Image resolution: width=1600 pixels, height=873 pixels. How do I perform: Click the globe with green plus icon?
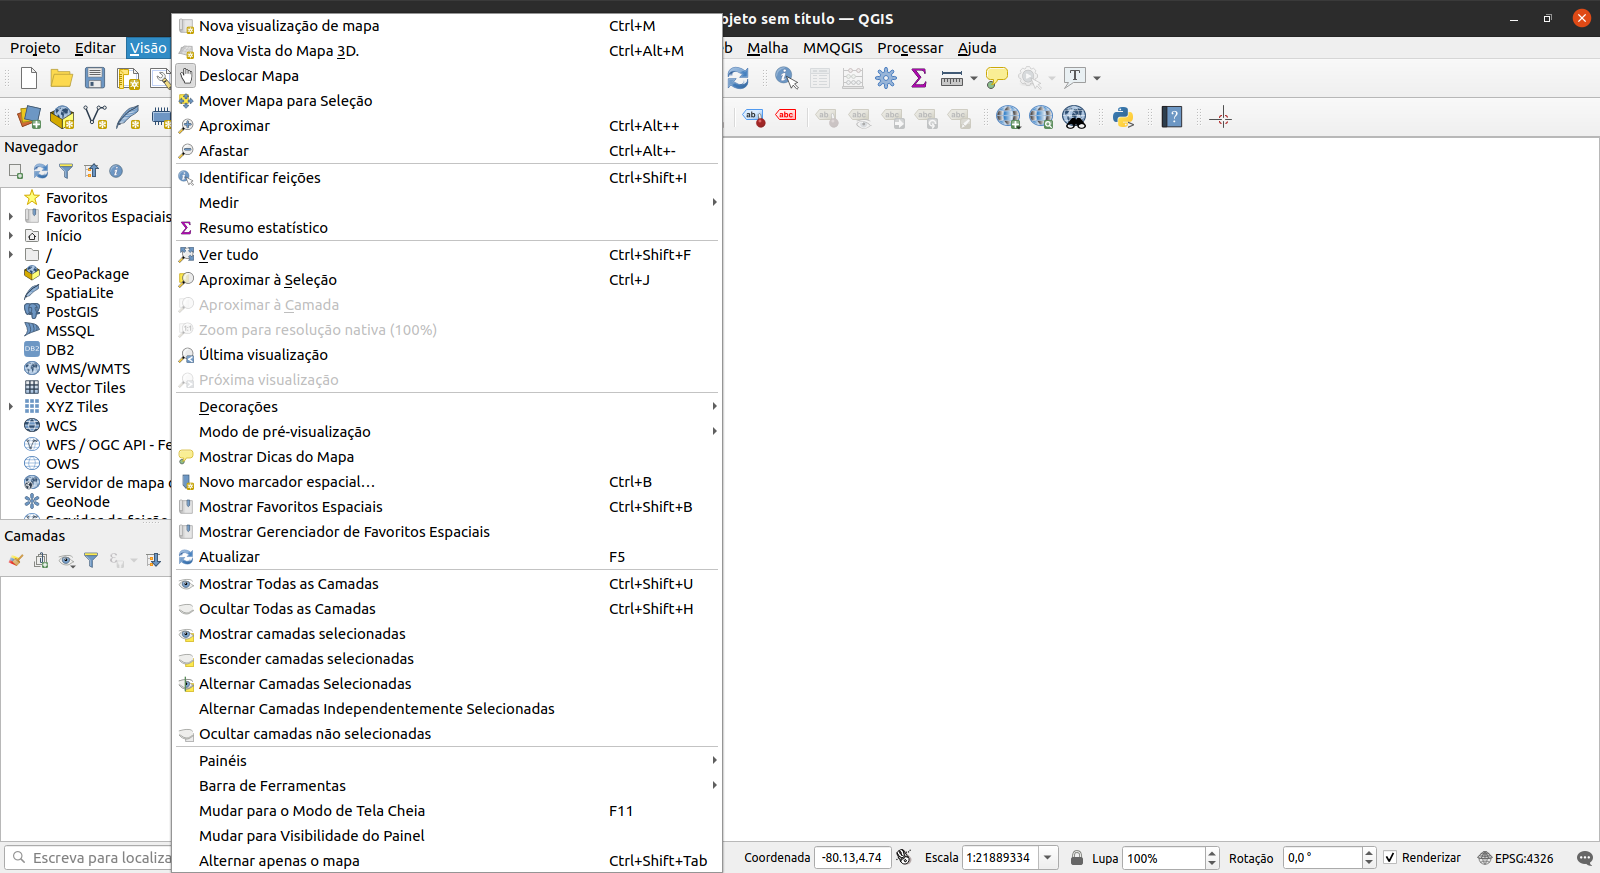[x=1008, y=117]
